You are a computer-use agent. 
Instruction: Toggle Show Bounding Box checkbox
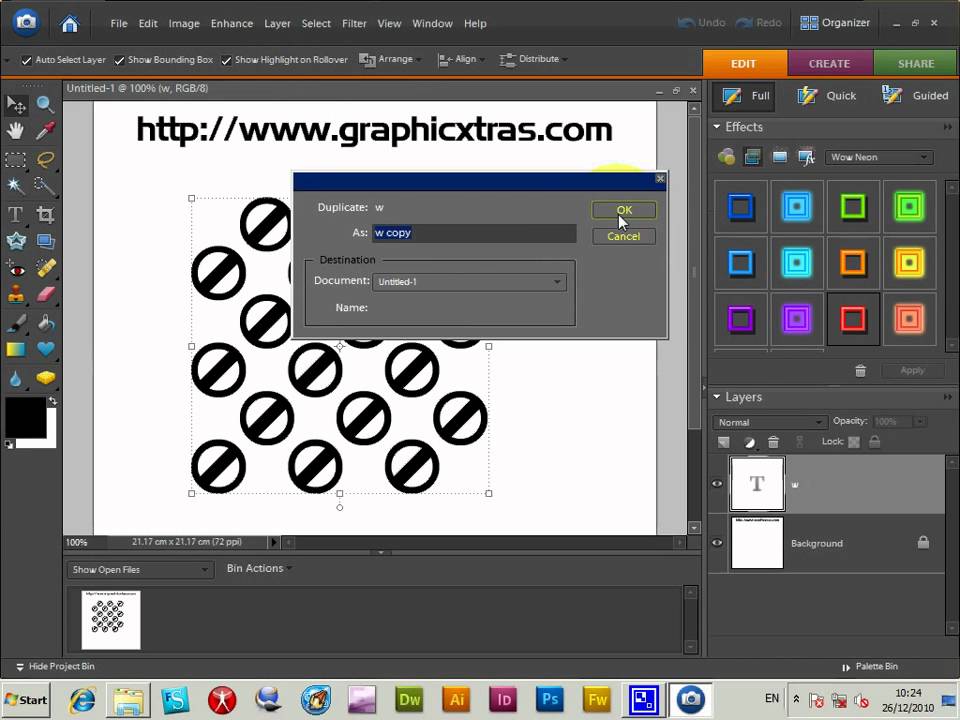(119, 60)
